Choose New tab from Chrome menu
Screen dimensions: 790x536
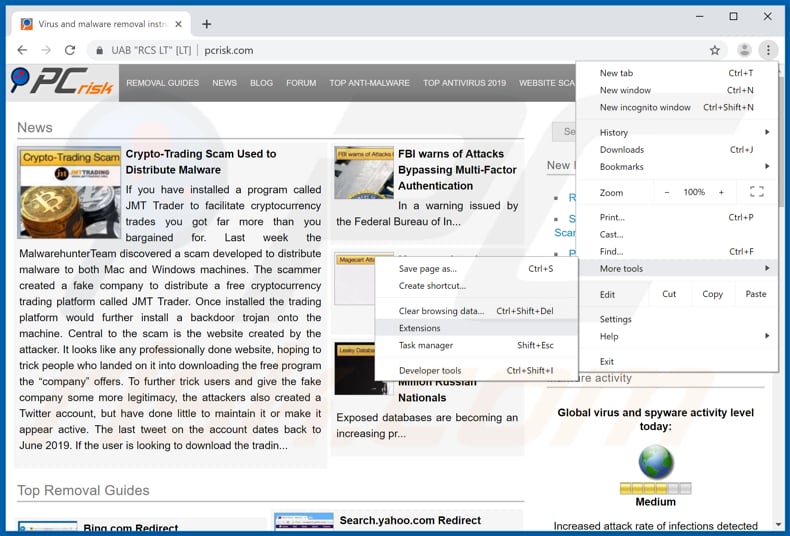click(677, 73)
